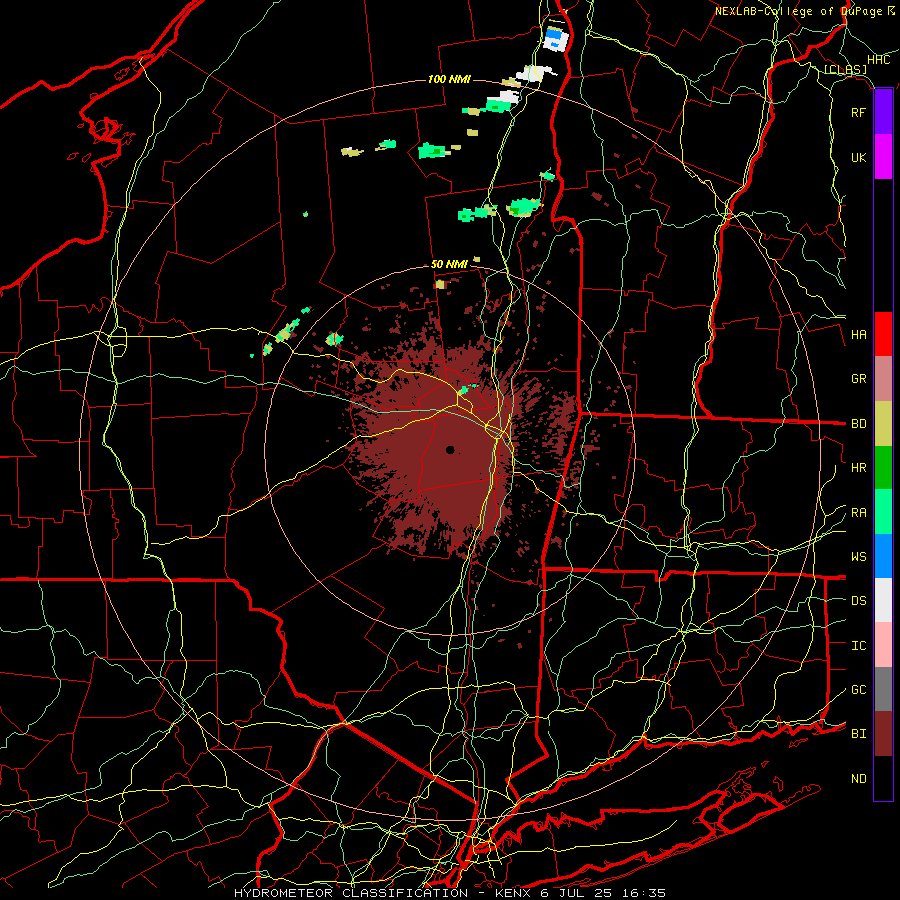Click the [CLAS] units label
The width and height of the screenshot is (900, 900).
pos(845,70)
